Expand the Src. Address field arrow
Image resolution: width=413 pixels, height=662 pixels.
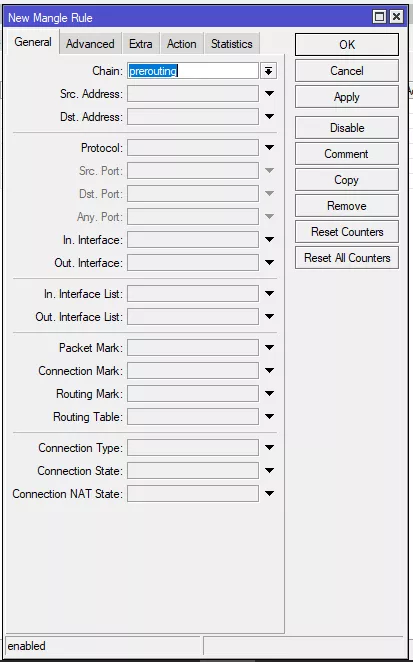pyautogui.click(x=269, y=94)
